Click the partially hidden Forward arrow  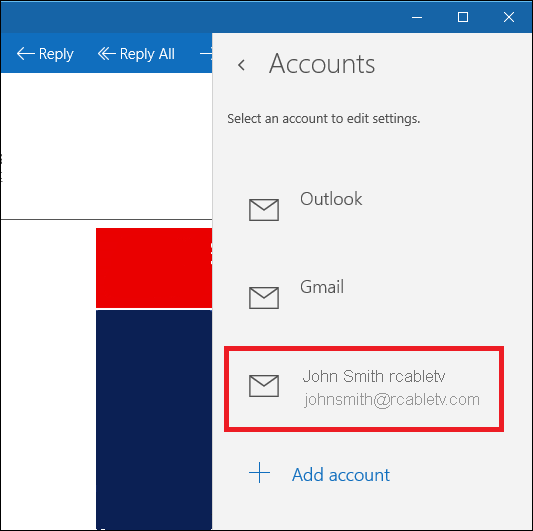tap(206, 54)
